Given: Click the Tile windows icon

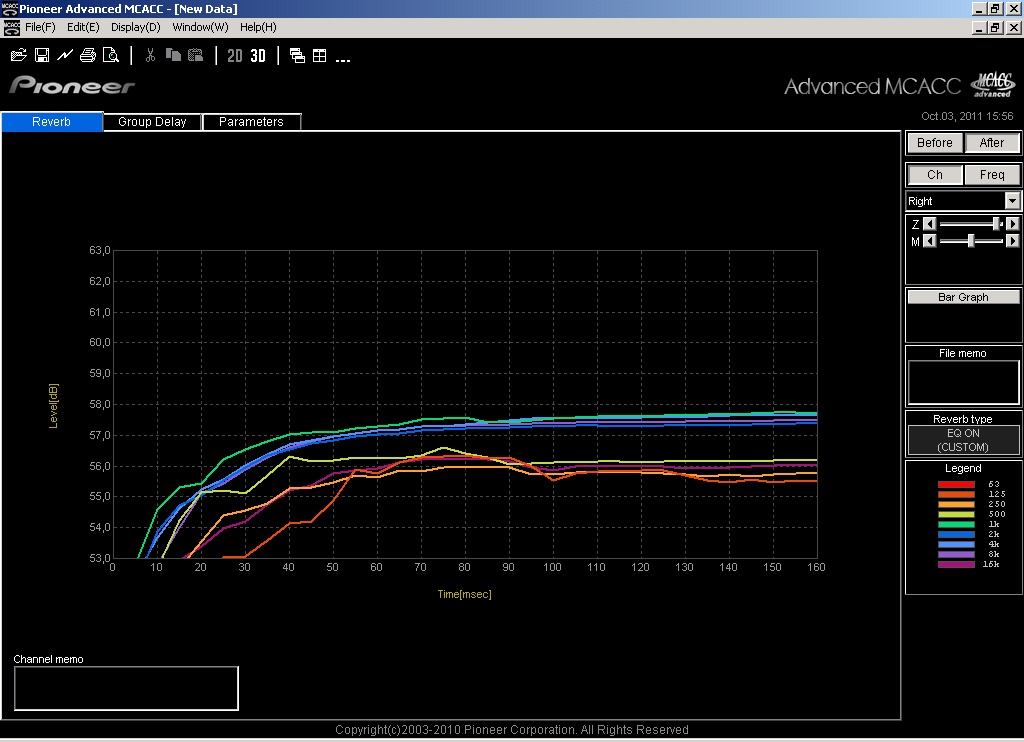Looking at the screenshot, I should 320,56.
